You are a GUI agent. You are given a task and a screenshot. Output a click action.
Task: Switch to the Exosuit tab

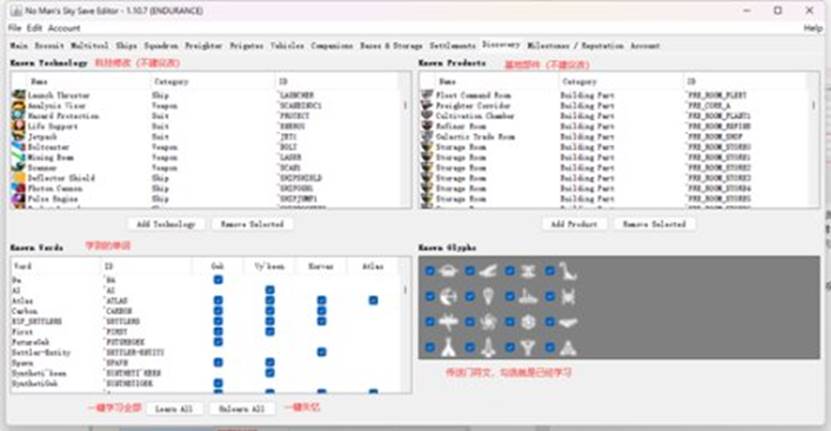click(49, 46)
